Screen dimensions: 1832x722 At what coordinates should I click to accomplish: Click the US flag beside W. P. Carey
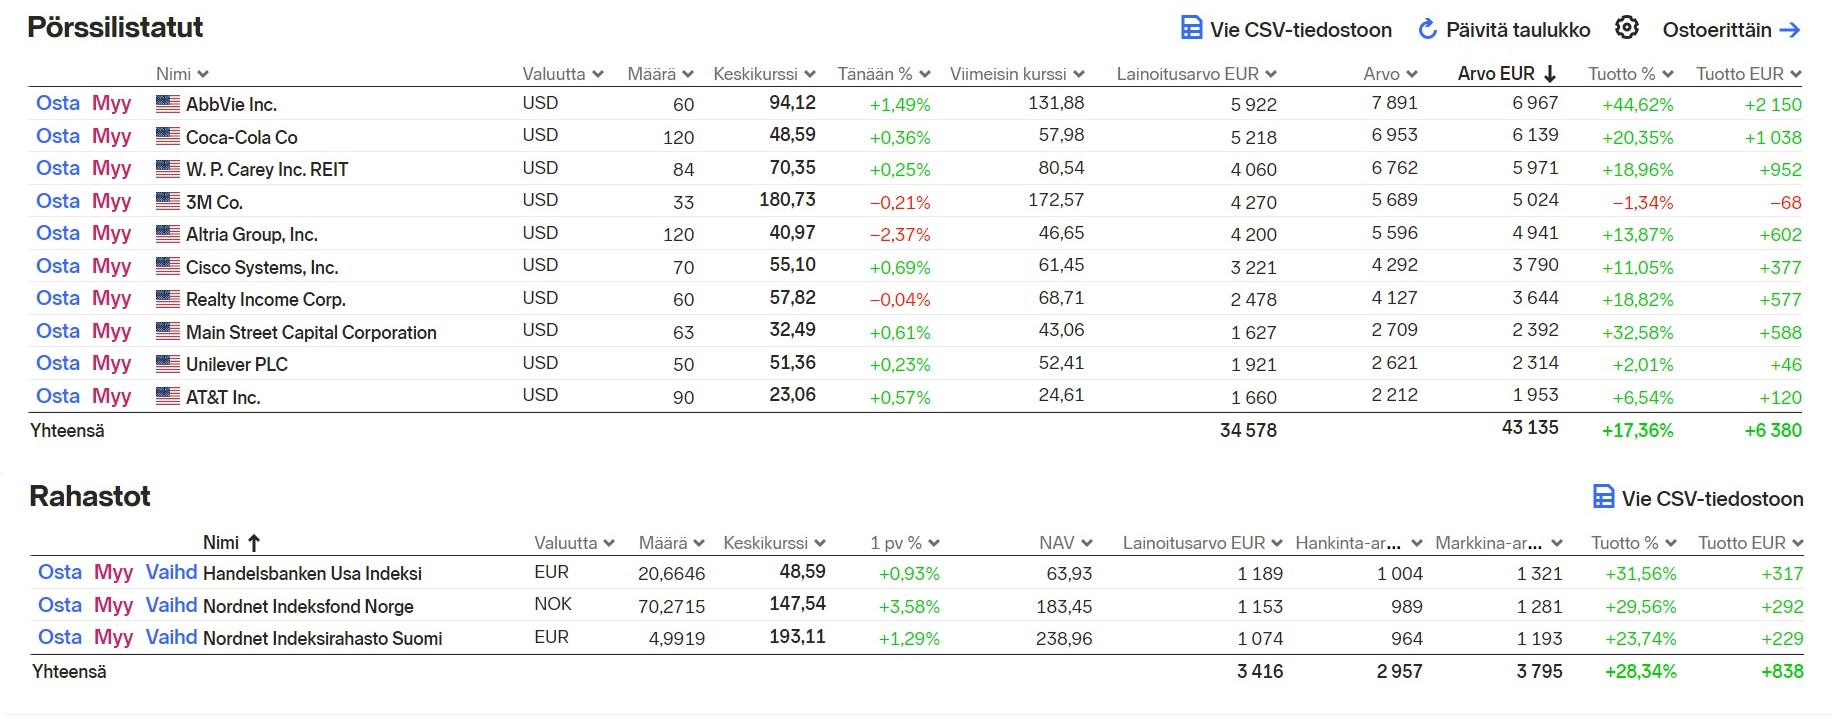pos(168,169)
